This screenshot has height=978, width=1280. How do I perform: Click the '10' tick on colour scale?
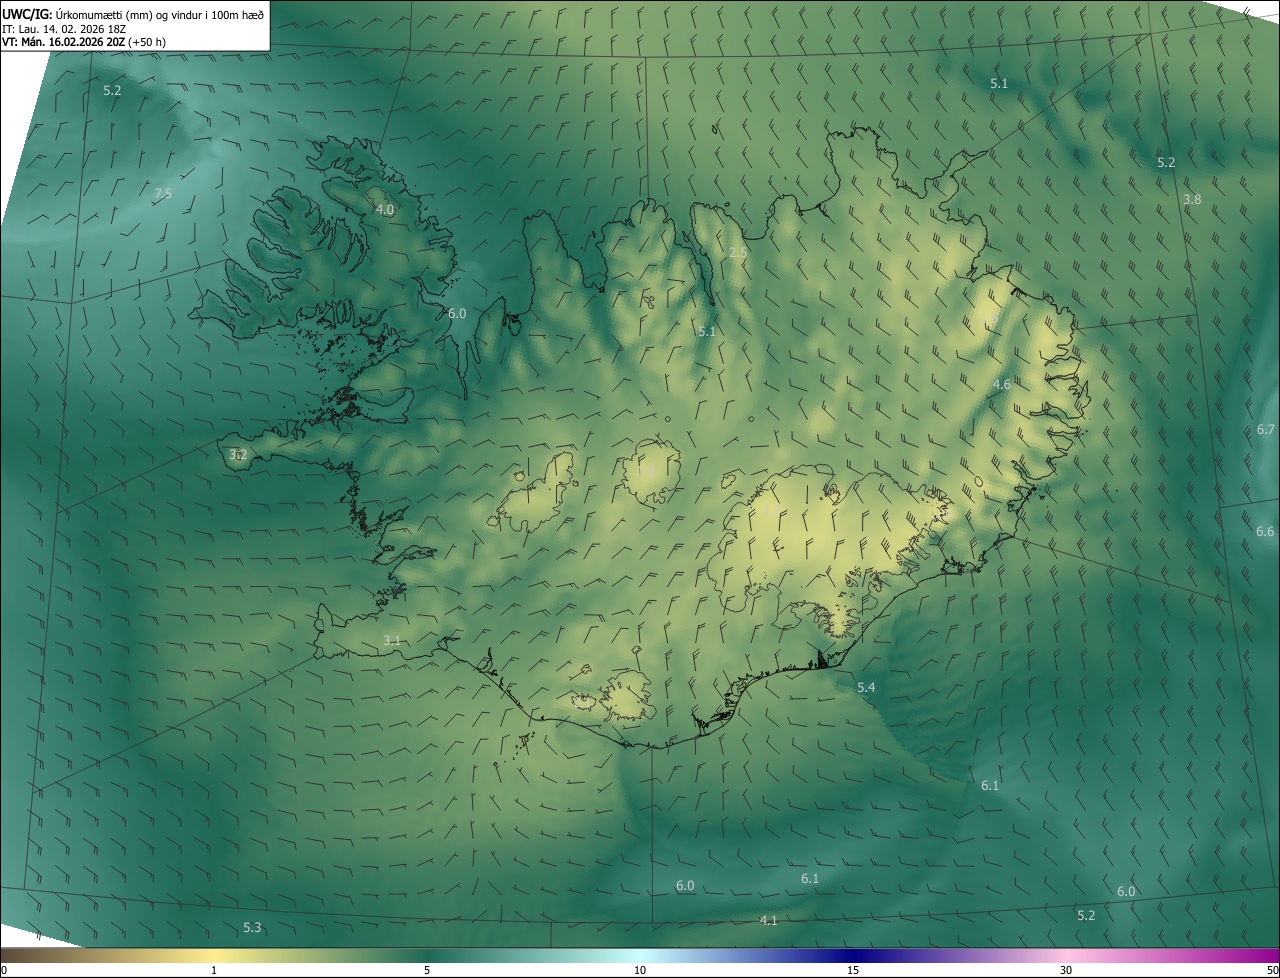coord(640,970)
